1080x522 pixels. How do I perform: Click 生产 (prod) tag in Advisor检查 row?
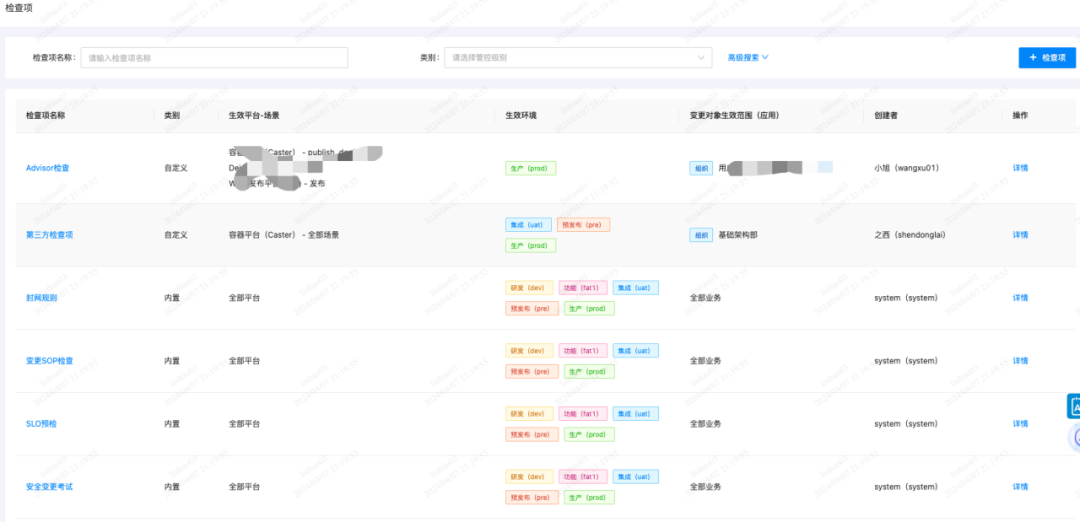530,168
